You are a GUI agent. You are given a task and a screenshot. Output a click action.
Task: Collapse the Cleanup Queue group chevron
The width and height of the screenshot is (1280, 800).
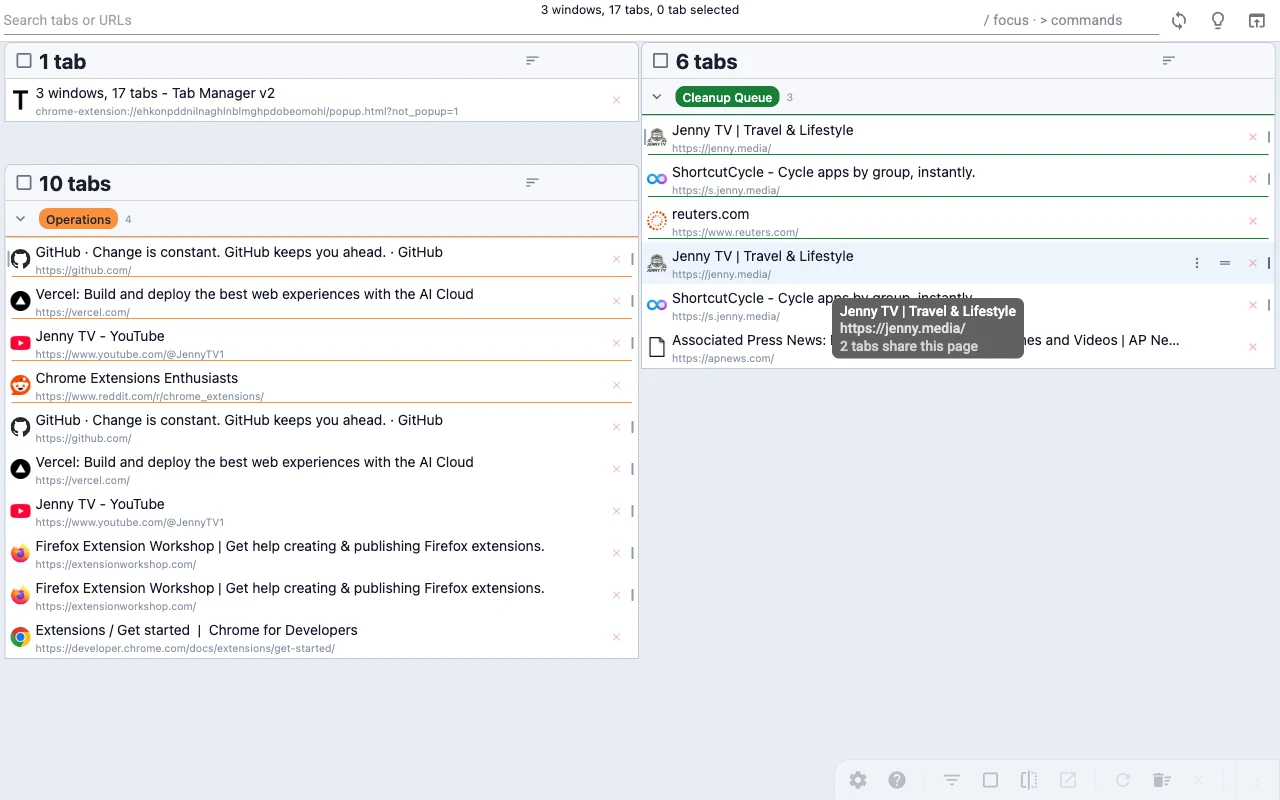tap(657, 97)
